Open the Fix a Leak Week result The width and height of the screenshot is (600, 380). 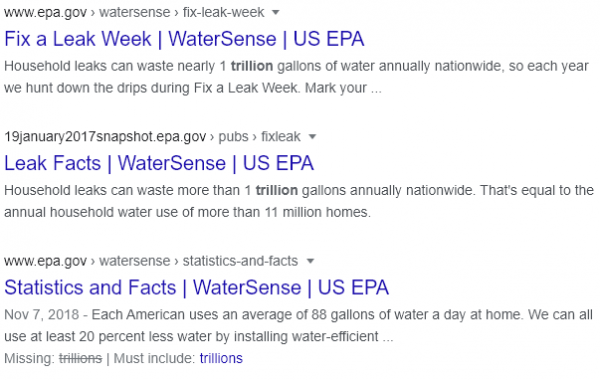184,39
